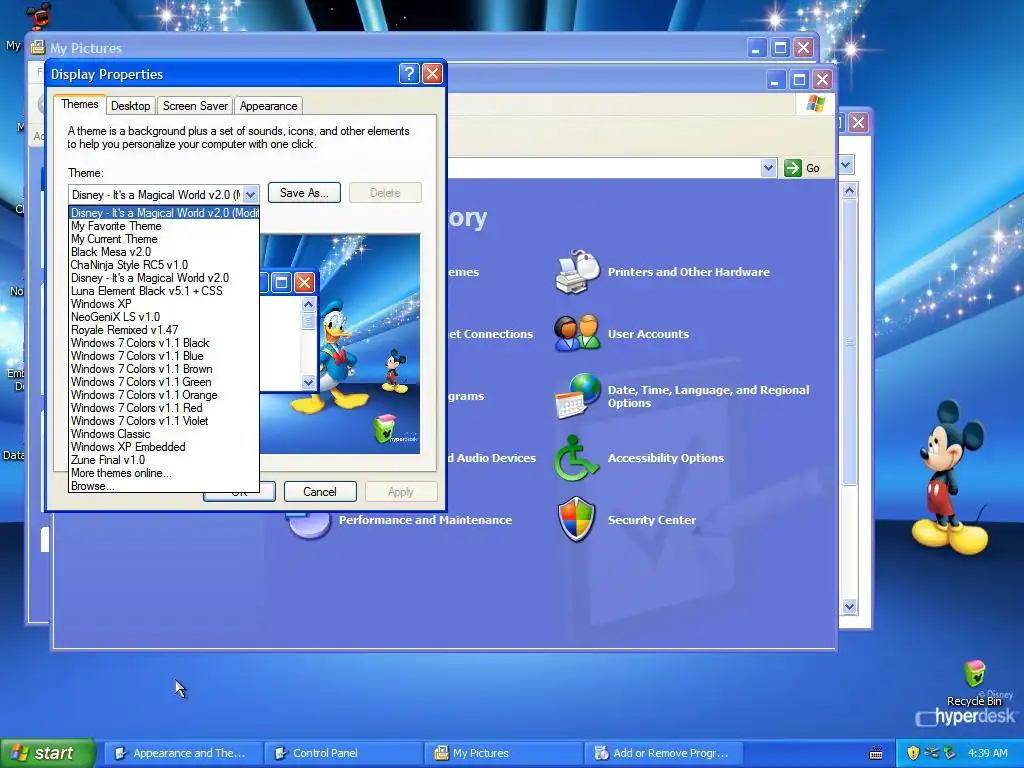Choose NeoGeniX LS v1.0 theme
1024x768 pixels.
[164, 317]
